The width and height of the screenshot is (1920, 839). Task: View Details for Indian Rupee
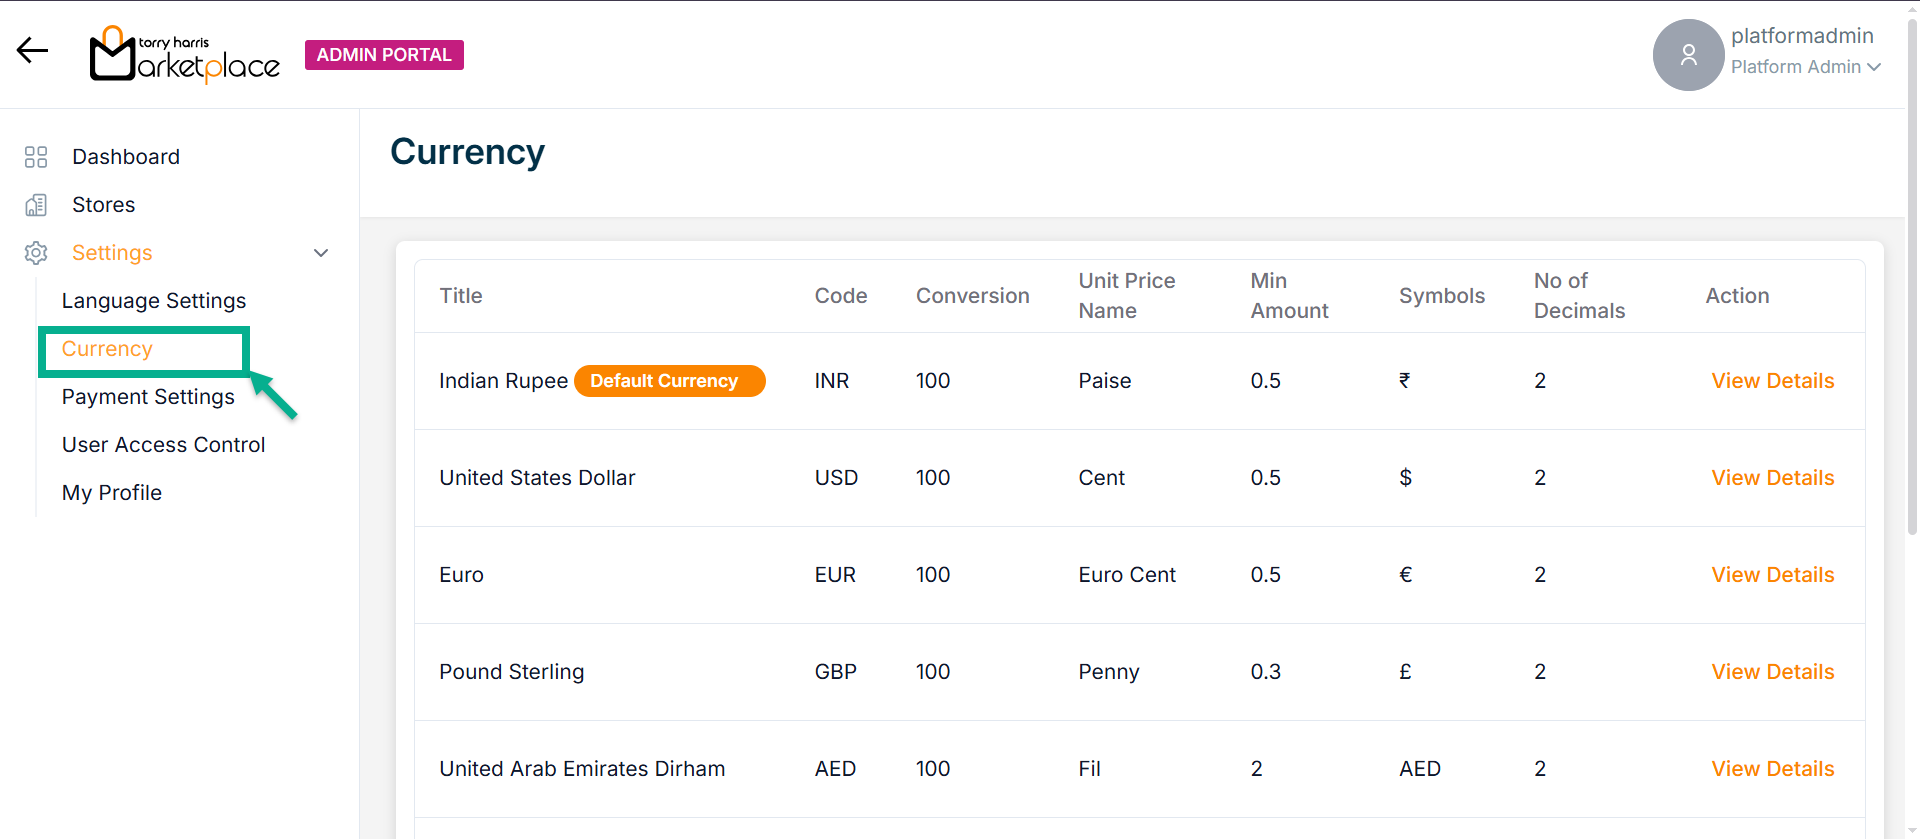(x=1772, y=381)
